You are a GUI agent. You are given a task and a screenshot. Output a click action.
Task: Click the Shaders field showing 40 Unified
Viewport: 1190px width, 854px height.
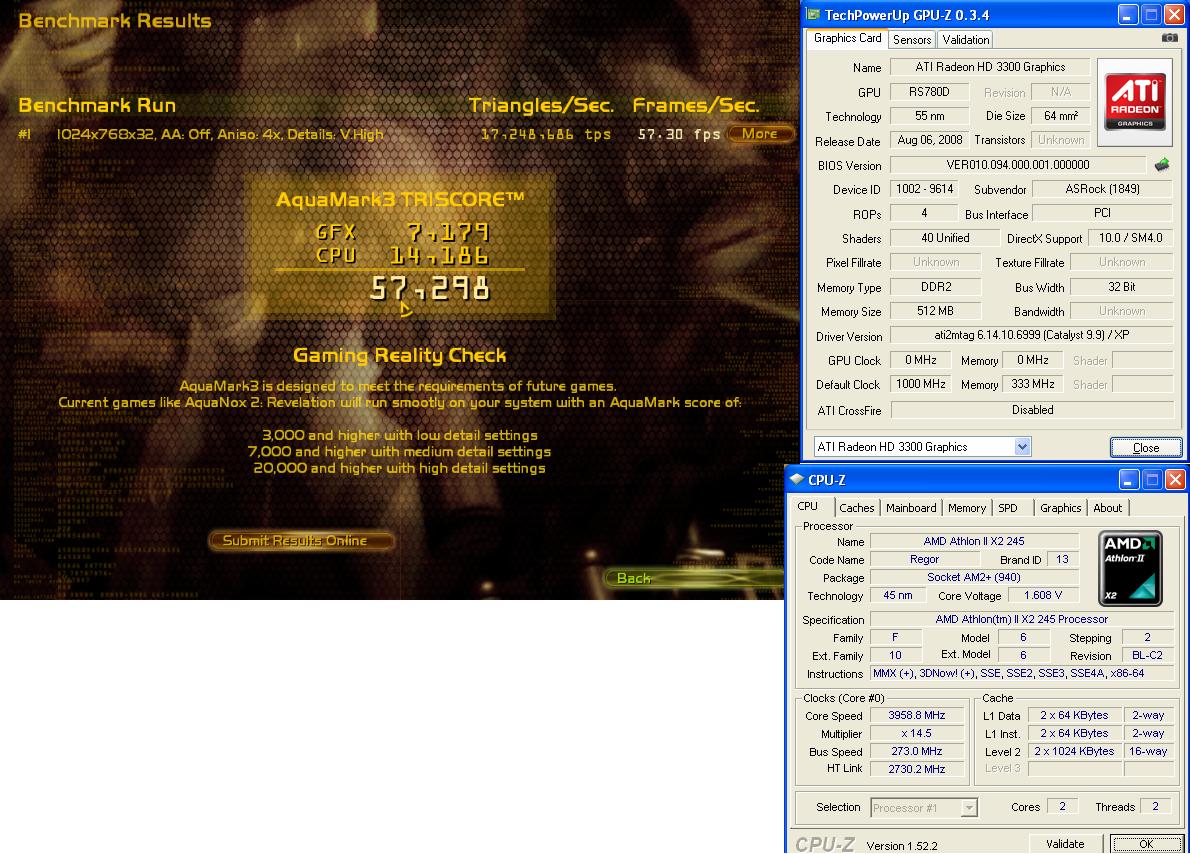click(945, 238)
